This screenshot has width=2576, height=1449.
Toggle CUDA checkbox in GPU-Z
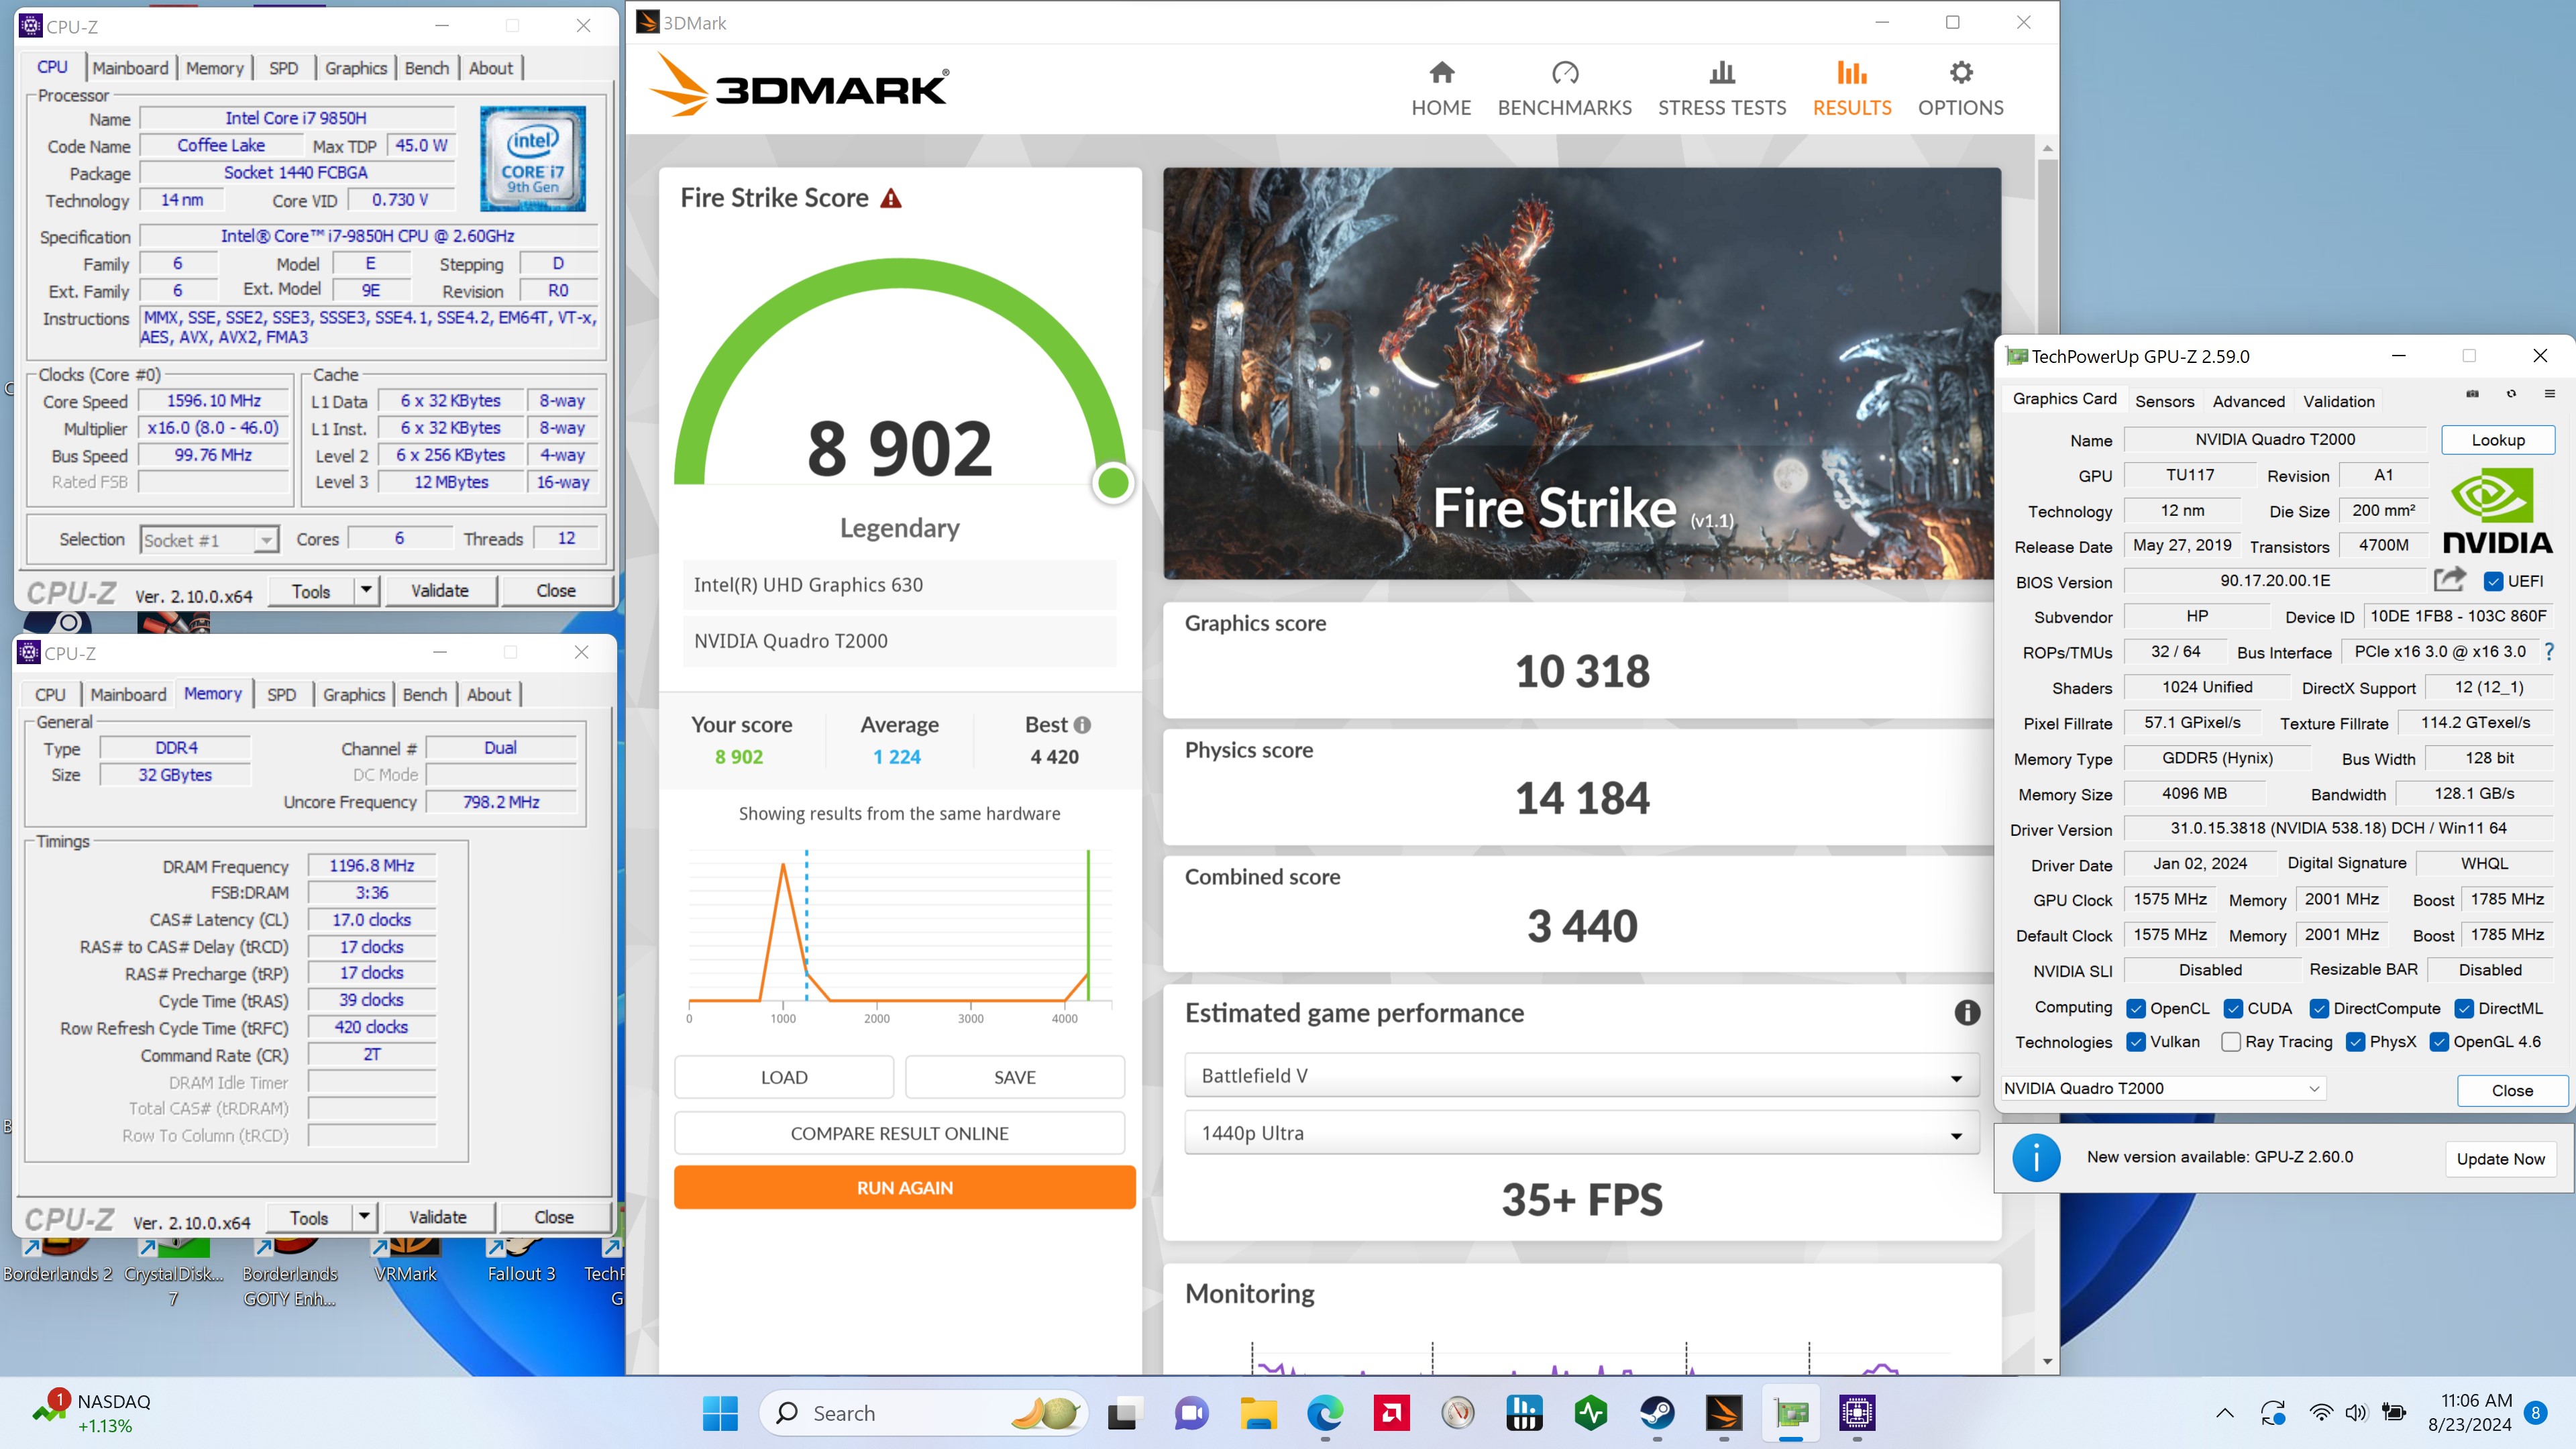[2233, 1008]
